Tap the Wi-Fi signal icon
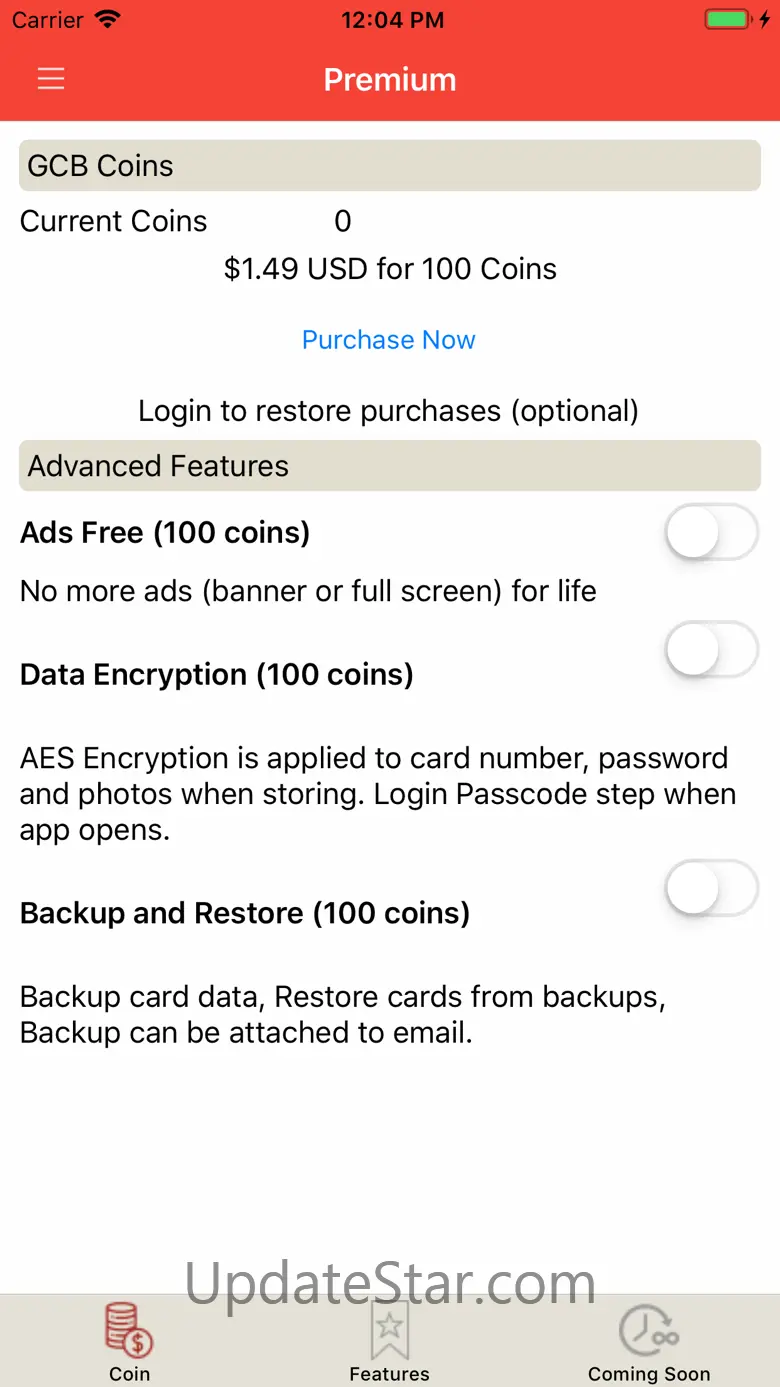This screenshot has height=1387, width=780. (106, 20)
